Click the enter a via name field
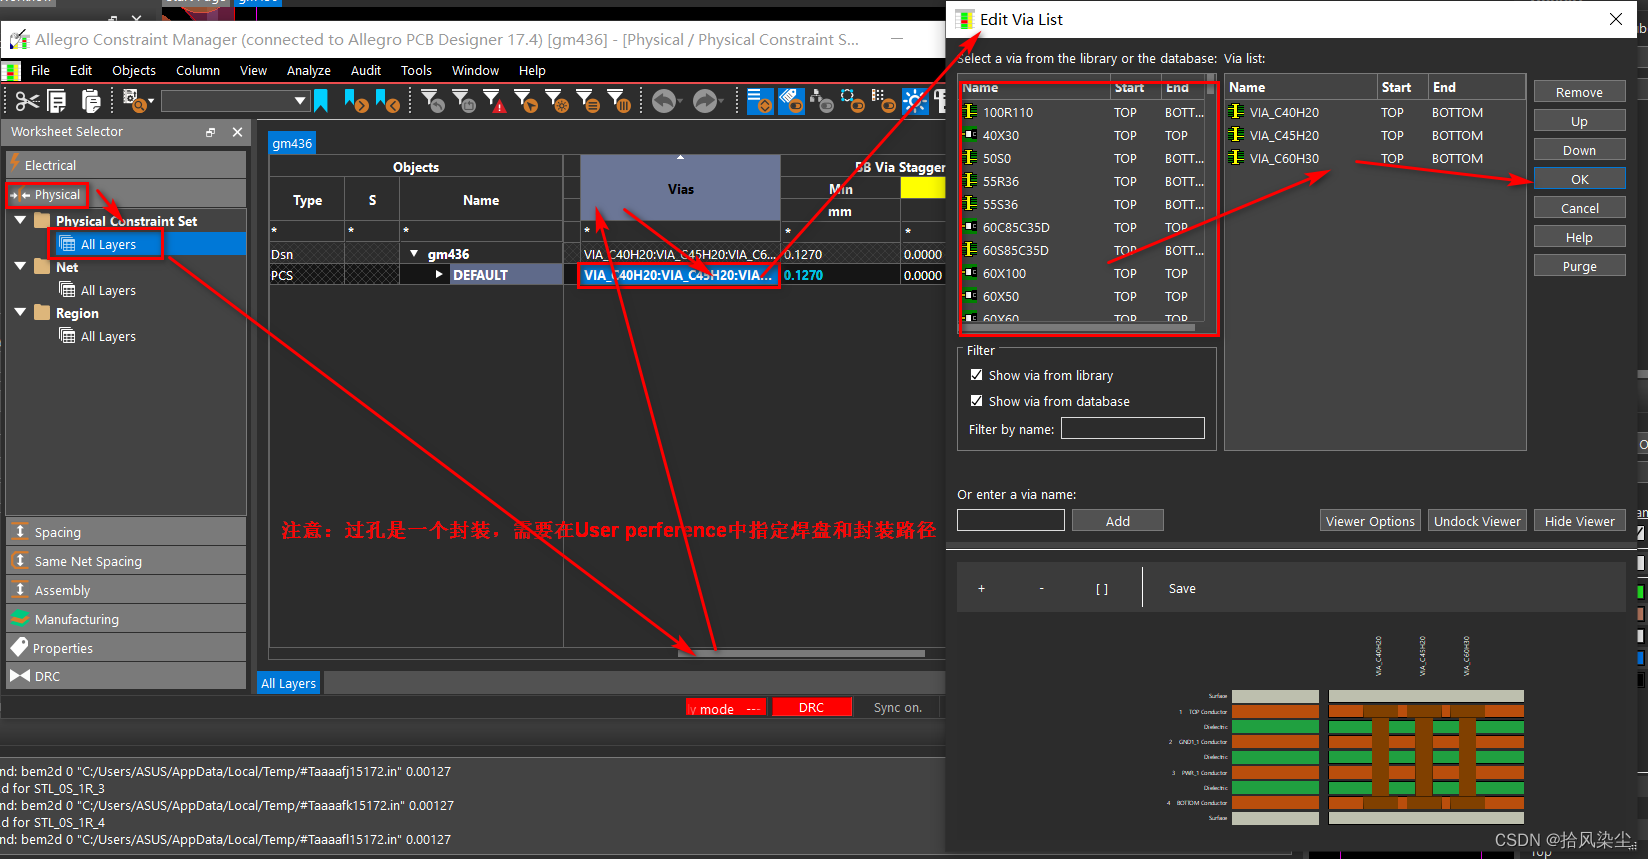The image size is (1648, 859). pyautogui.click(x=1010, y=520)
